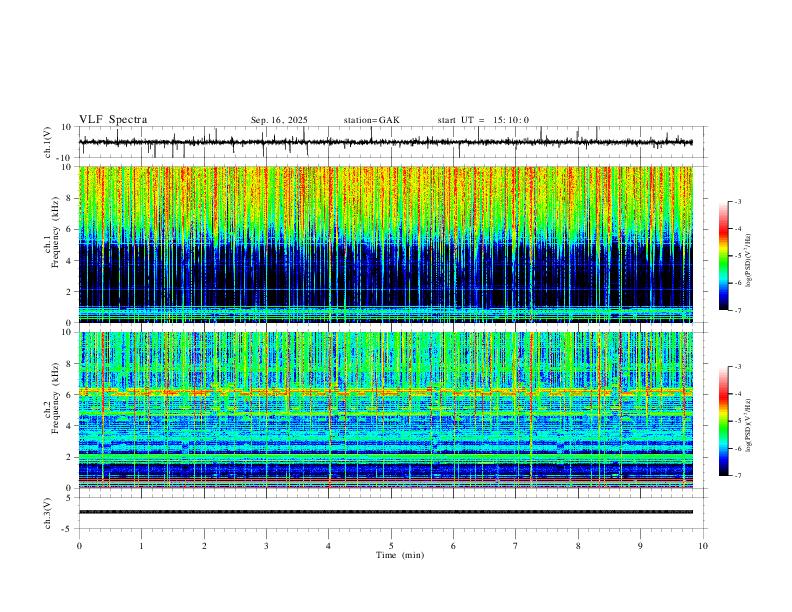Screen dimensions: 792x612
Task: Click the 'ch.3(V)' axis label
Action: [48, 513]
